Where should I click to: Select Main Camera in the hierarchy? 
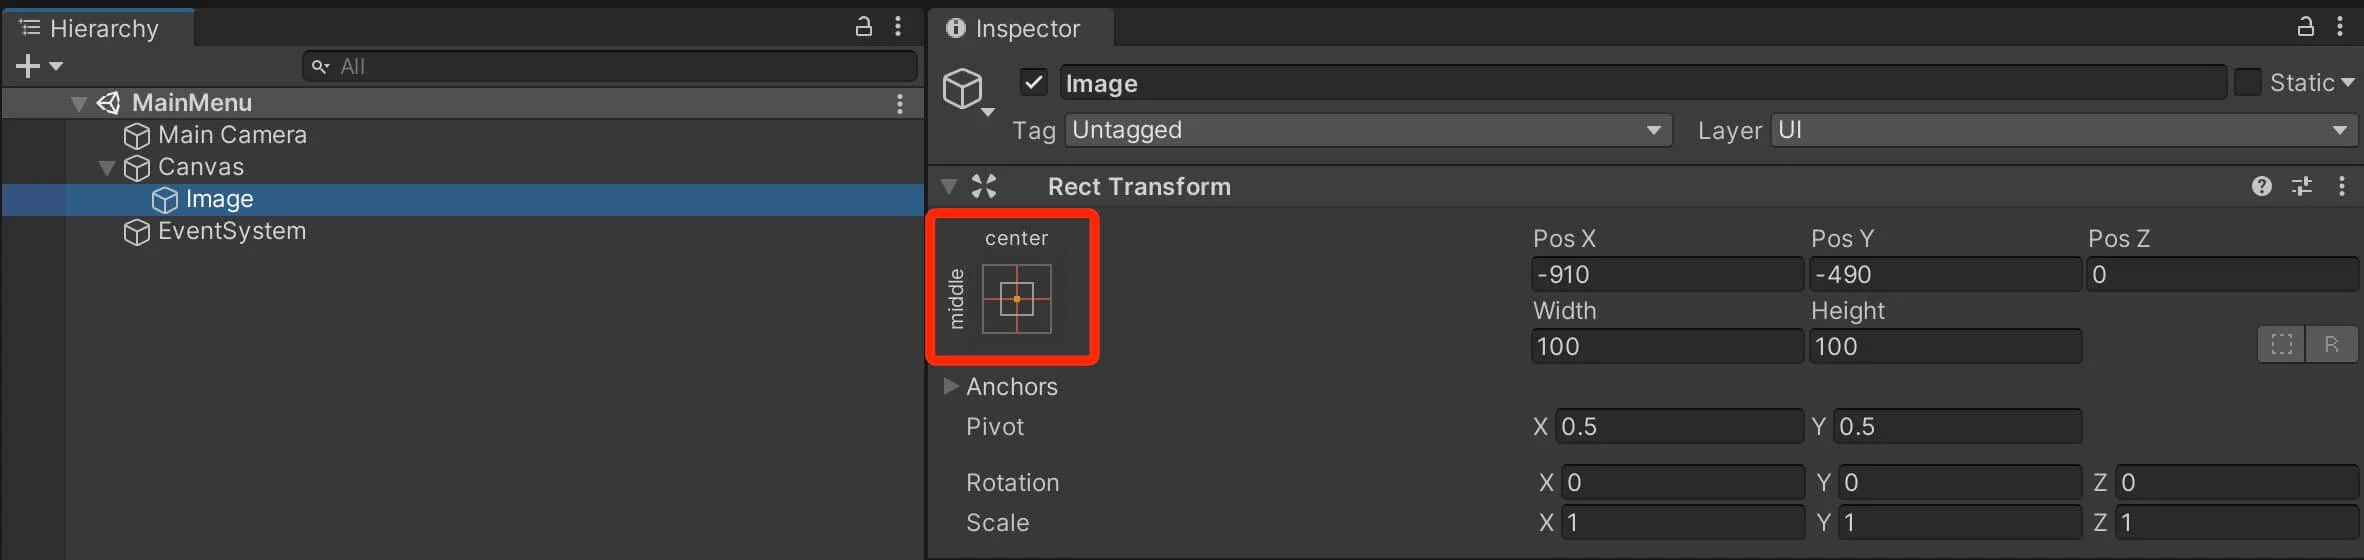(x=231, y=135)
